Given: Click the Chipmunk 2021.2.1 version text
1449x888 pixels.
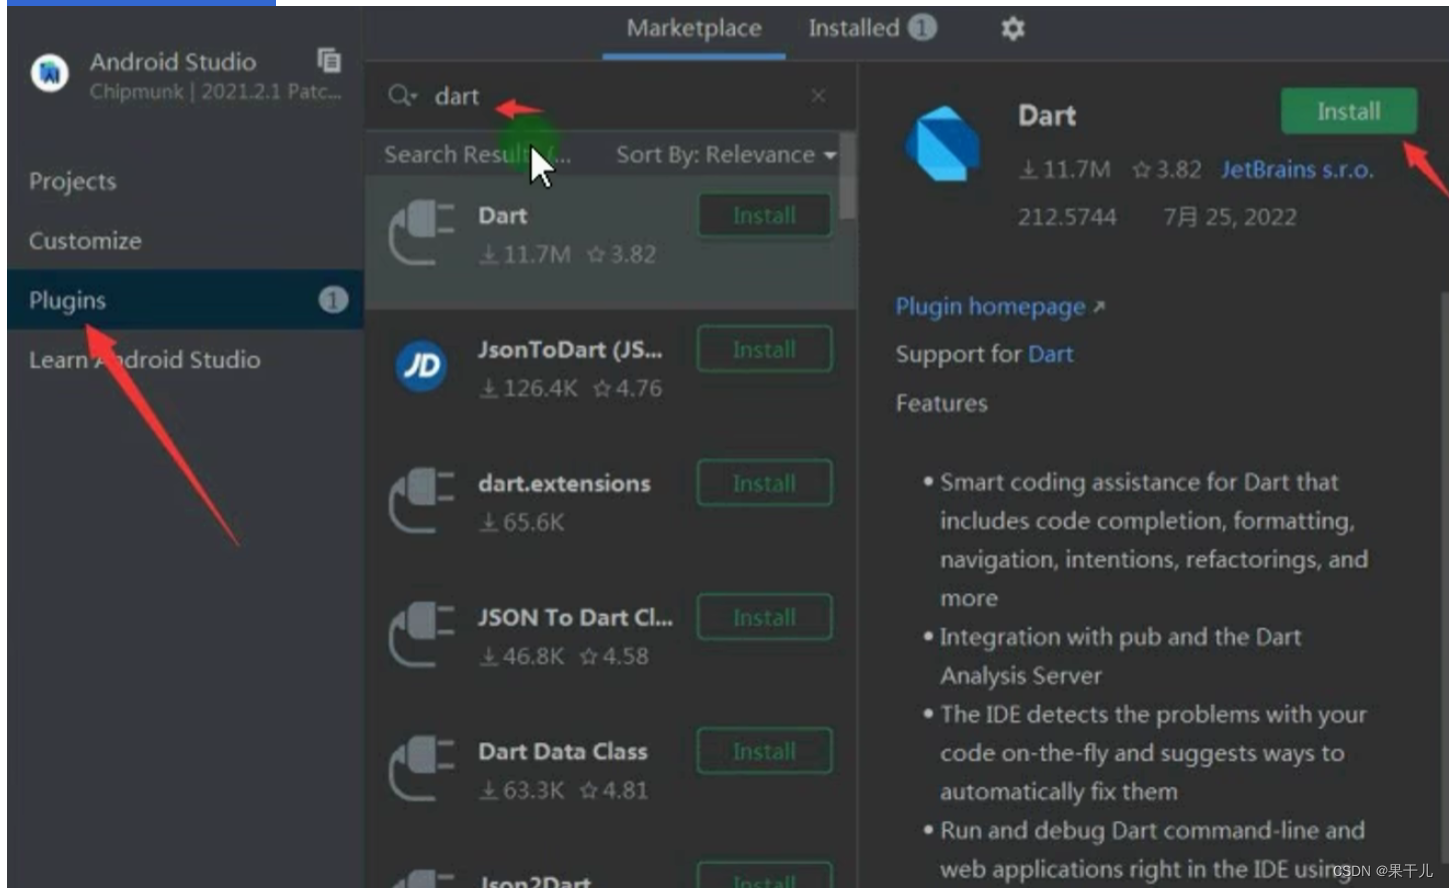Looking at the screenshot, I should pos(215,92).
